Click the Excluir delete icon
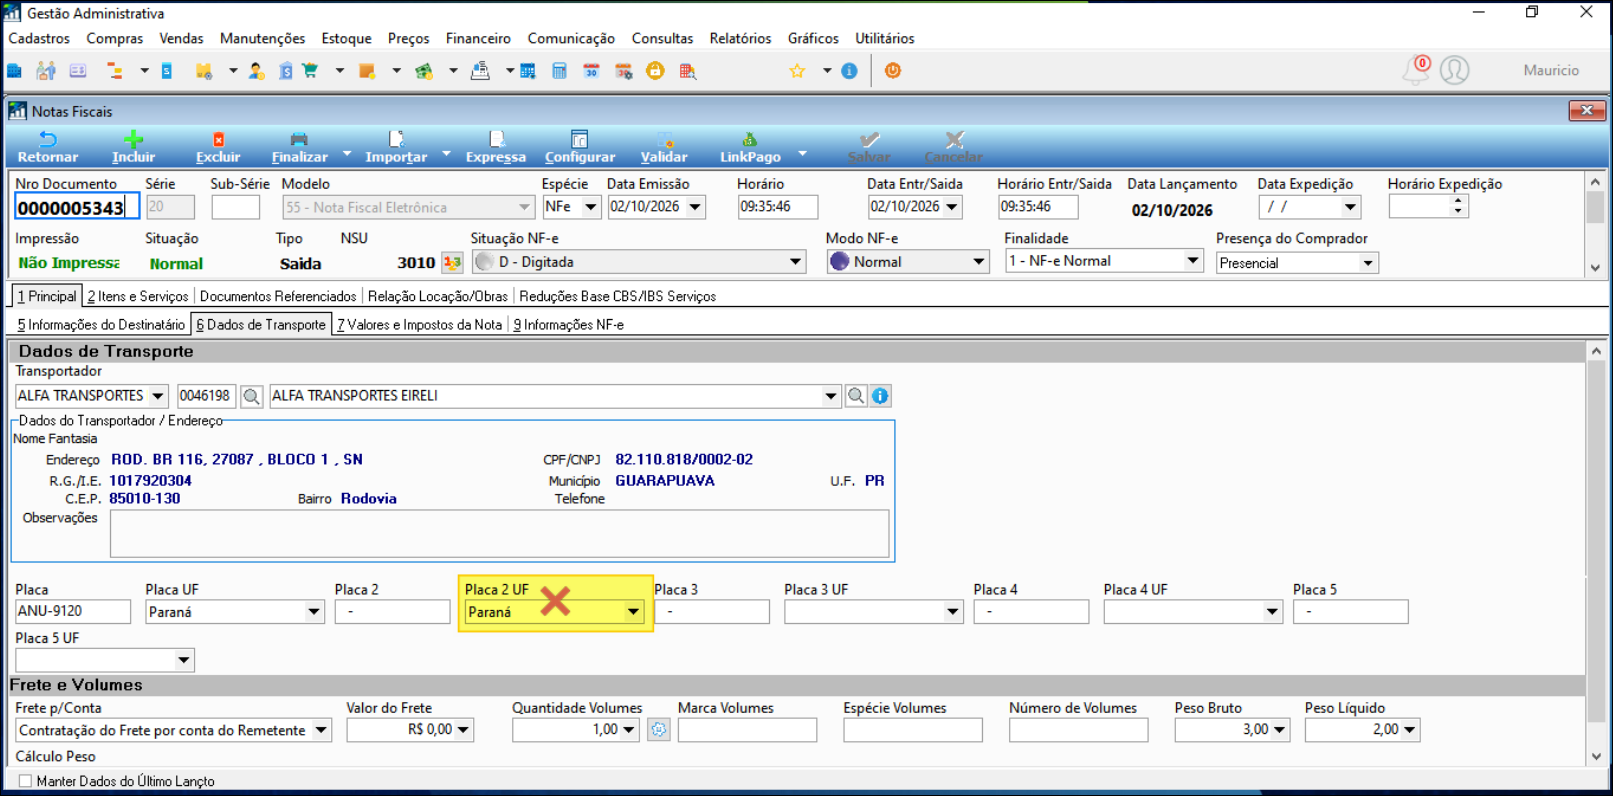 coord(218,140)
